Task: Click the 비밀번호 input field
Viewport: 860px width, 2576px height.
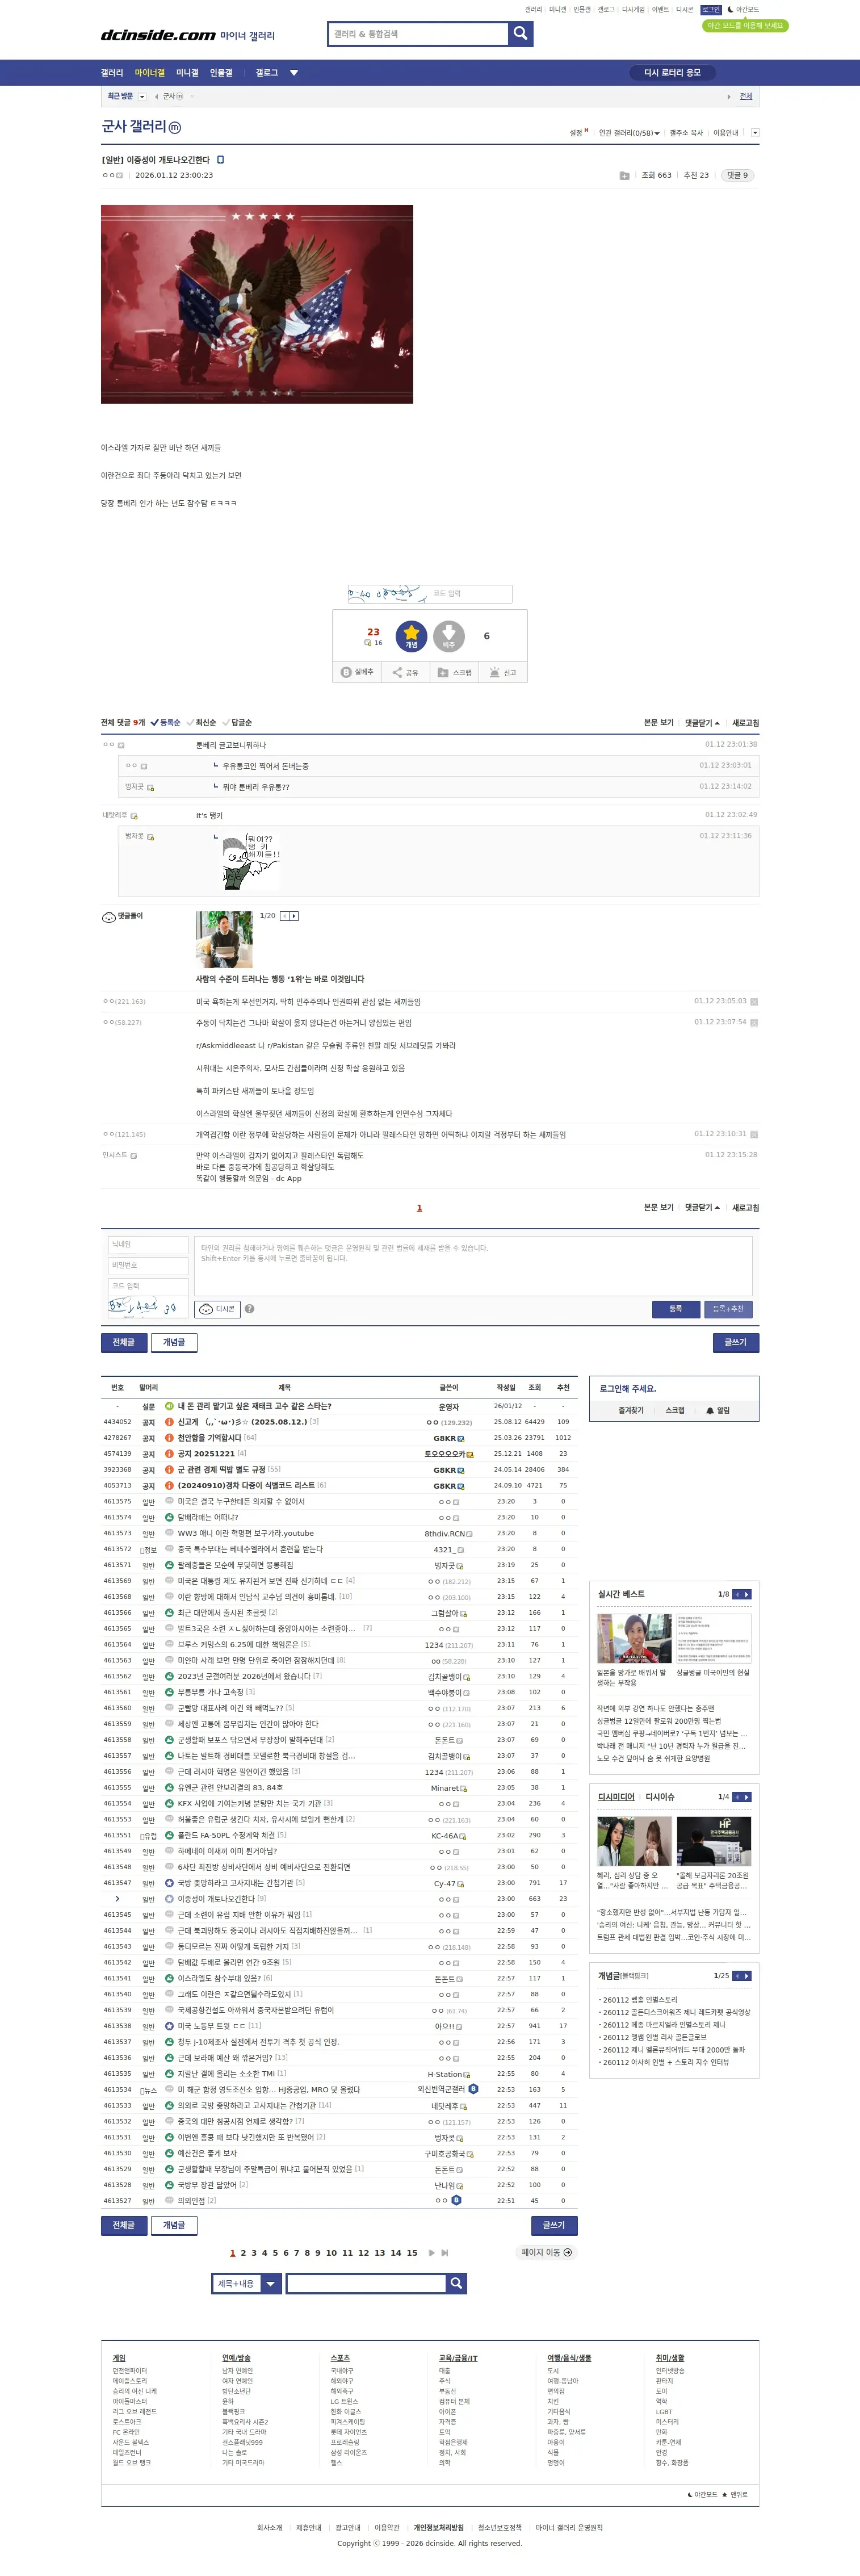Action: (148, 1265)
